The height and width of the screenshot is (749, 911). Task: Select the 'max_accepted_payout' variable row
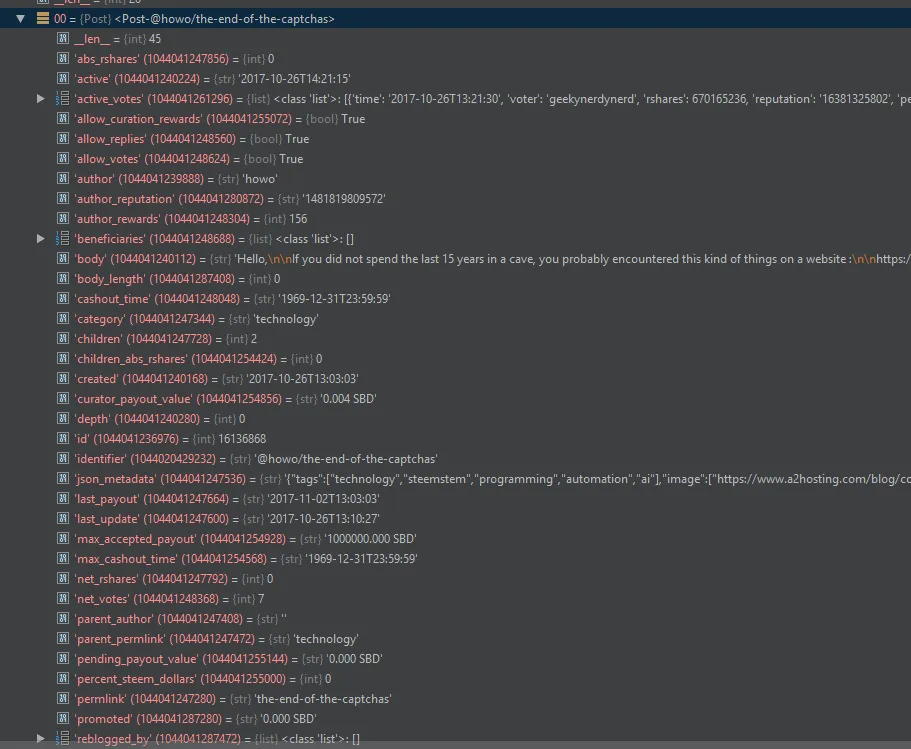click(456, 539)
